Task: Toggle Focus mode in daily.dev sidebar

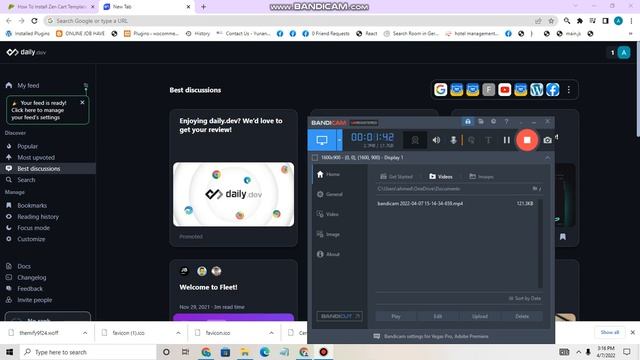Action: (x=33, y=228)
